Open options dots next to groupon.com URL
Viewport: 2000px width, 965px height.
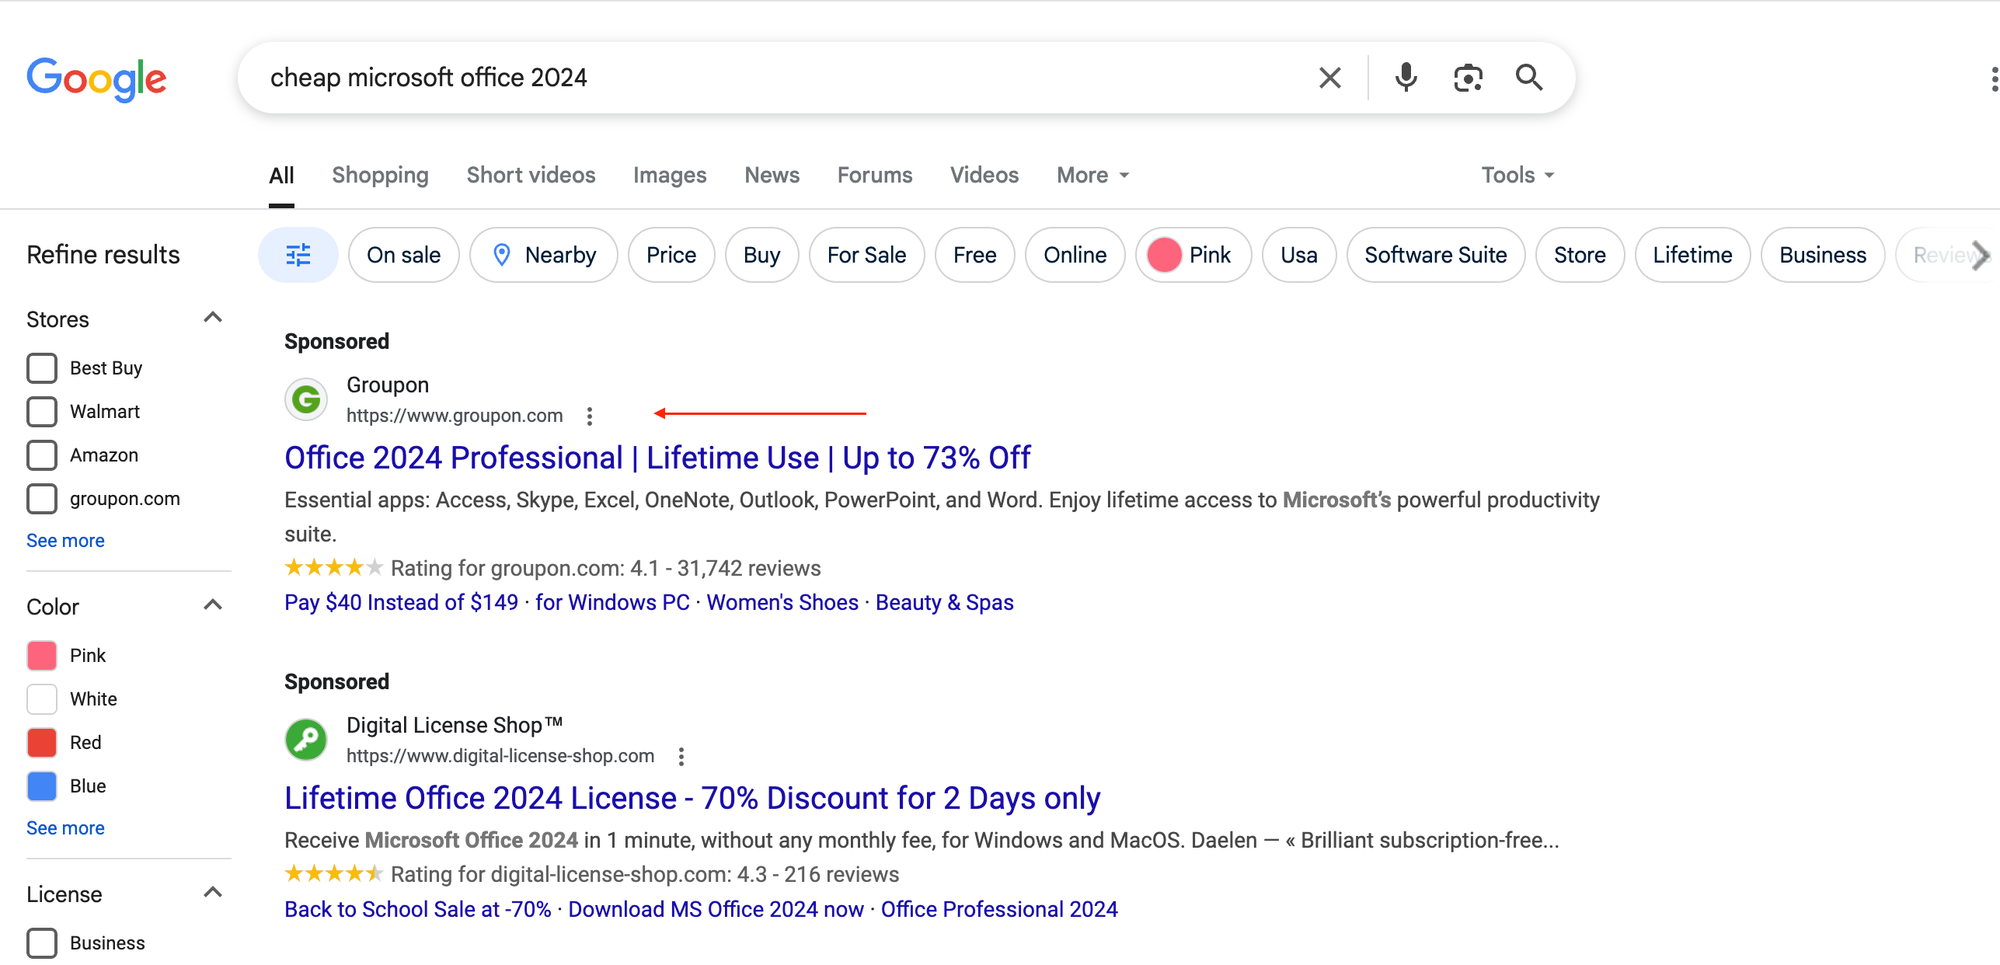pos(590,416)
